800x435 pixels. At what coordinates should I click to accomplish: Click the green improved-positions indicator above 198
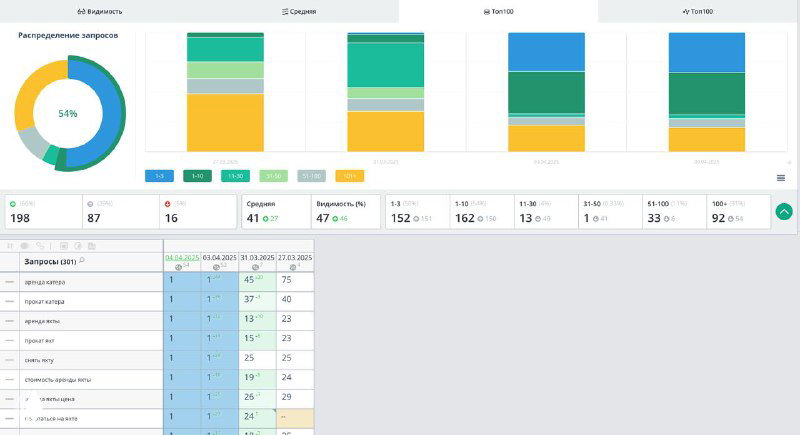coord(13,204)
